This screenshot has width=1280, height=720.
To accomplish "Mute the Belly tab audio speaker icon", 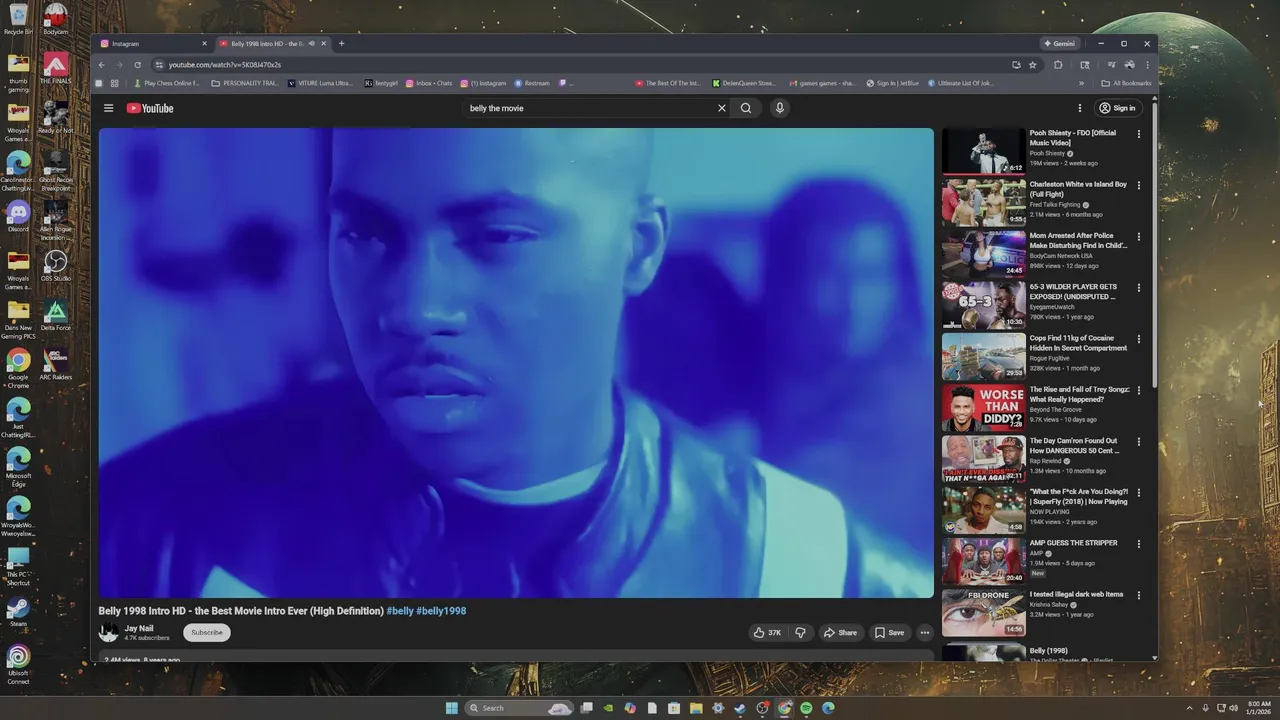I will pos(312,44).
